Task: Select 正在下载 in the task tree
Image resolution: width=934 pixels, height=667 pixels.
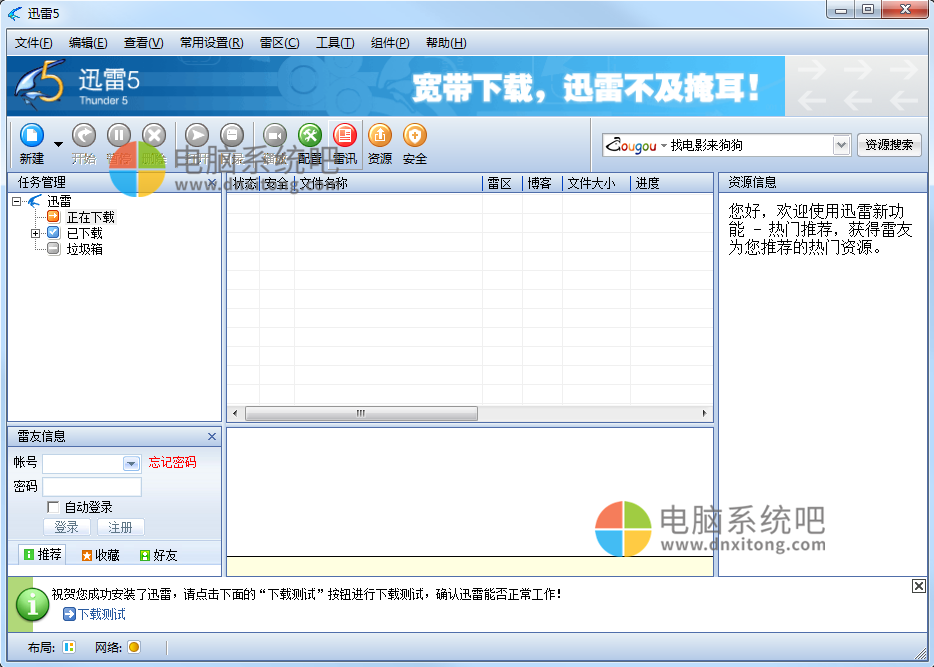Action: [x=91, y=217]
